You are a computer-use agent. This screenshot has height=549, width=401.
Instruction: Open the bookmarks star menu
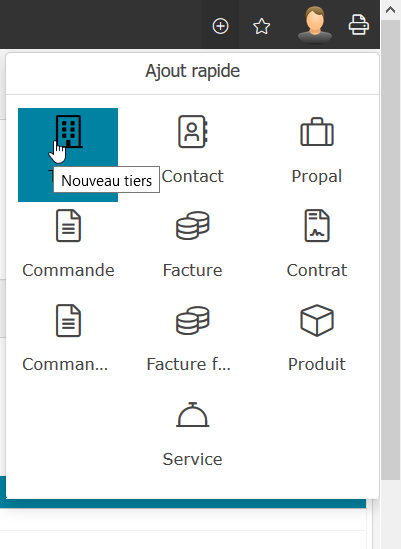click(262, 26)
